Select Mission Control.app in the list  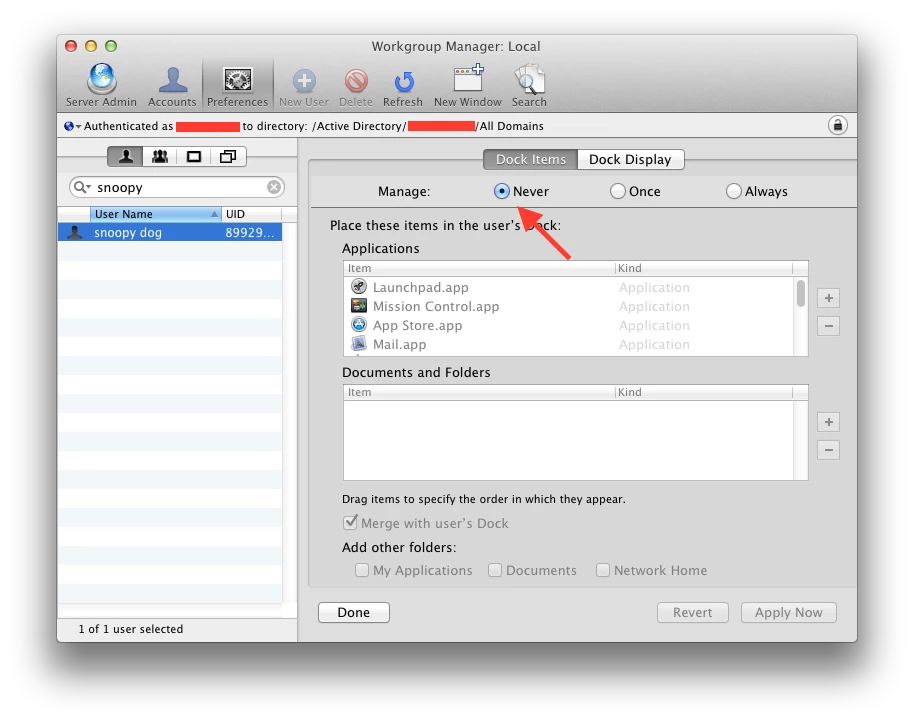568,307
